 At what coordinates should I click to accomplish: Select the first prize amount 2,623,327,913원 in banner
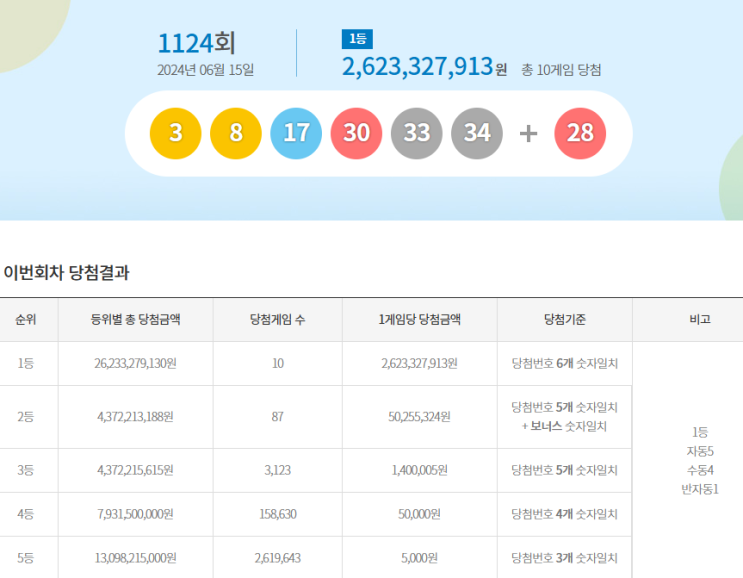tap(424, 66)
